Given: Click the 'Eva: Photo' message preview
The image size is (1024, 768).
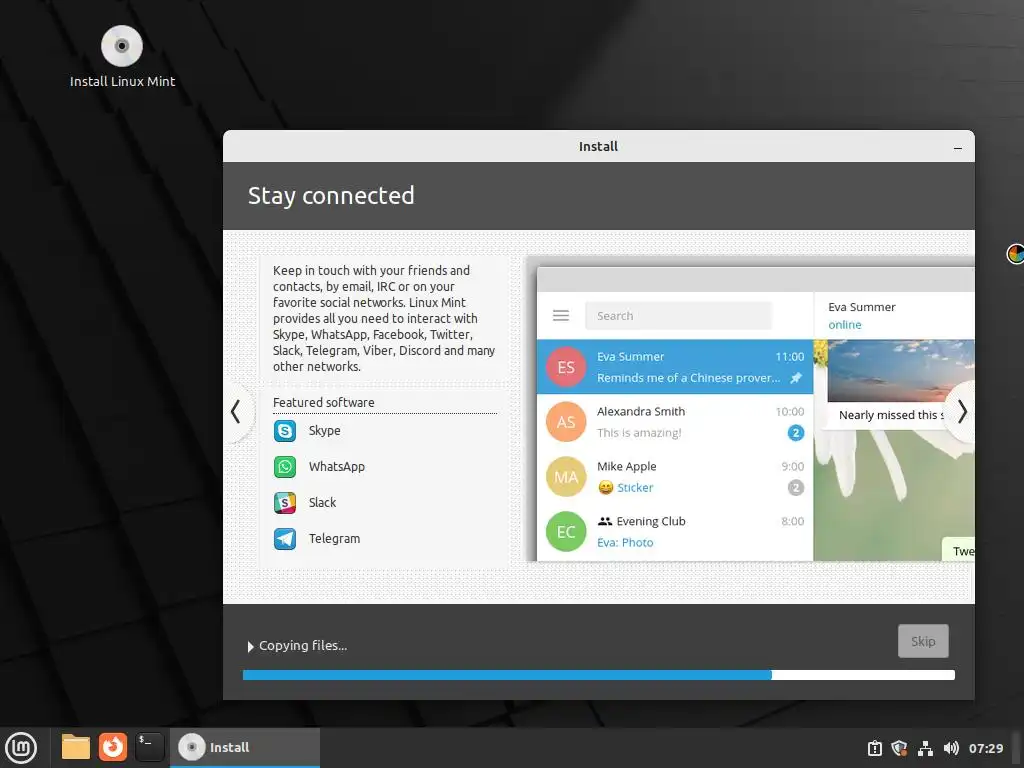Looking at the screenshot, I should click(625, 543).
